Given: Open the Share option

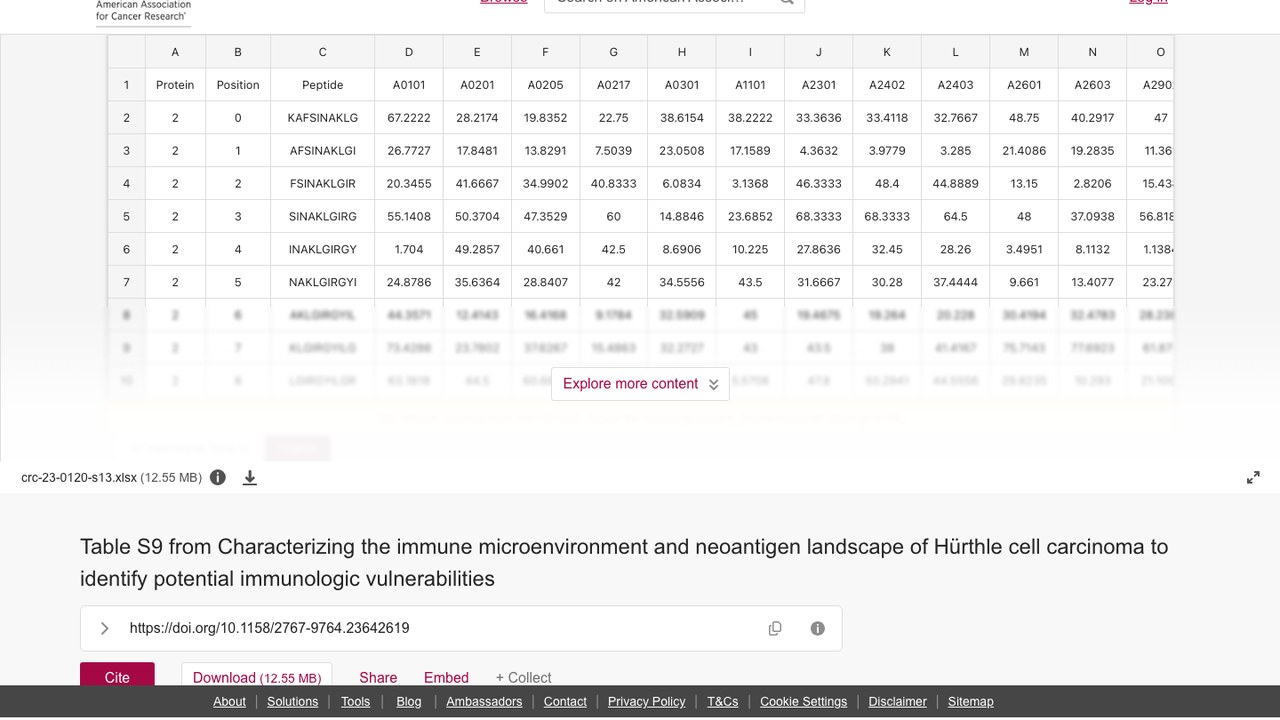Looking at the screenshot, I should tap(378, 678).
